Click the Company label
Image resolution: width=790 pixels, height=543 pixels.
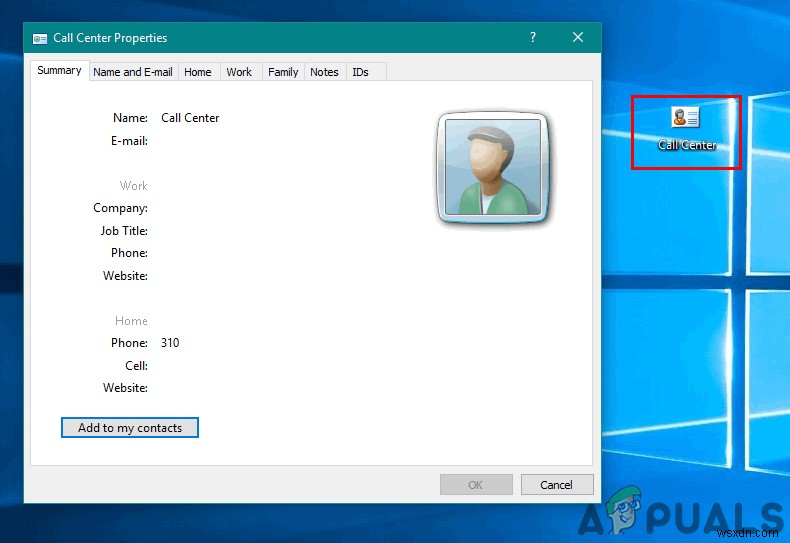[120, 208]
